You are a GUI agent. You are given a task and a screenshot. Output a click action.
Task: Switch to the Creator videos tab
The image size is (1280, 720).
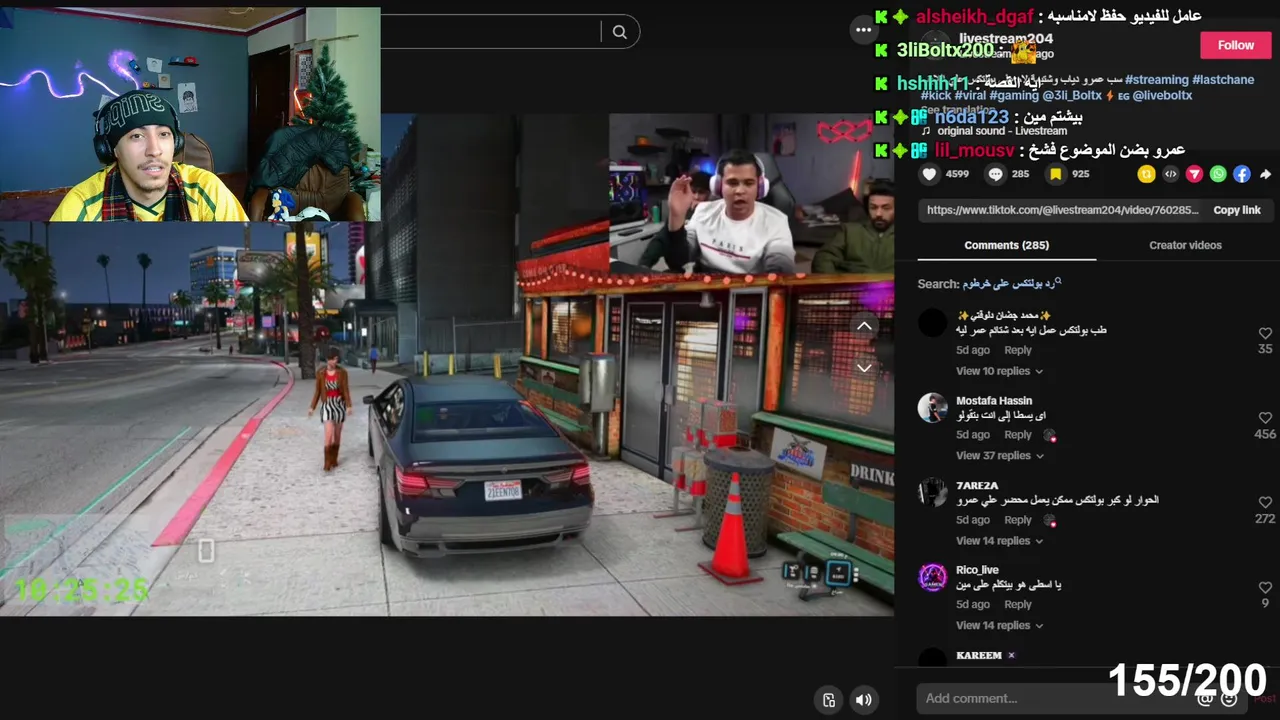[x=1185, y=245]
